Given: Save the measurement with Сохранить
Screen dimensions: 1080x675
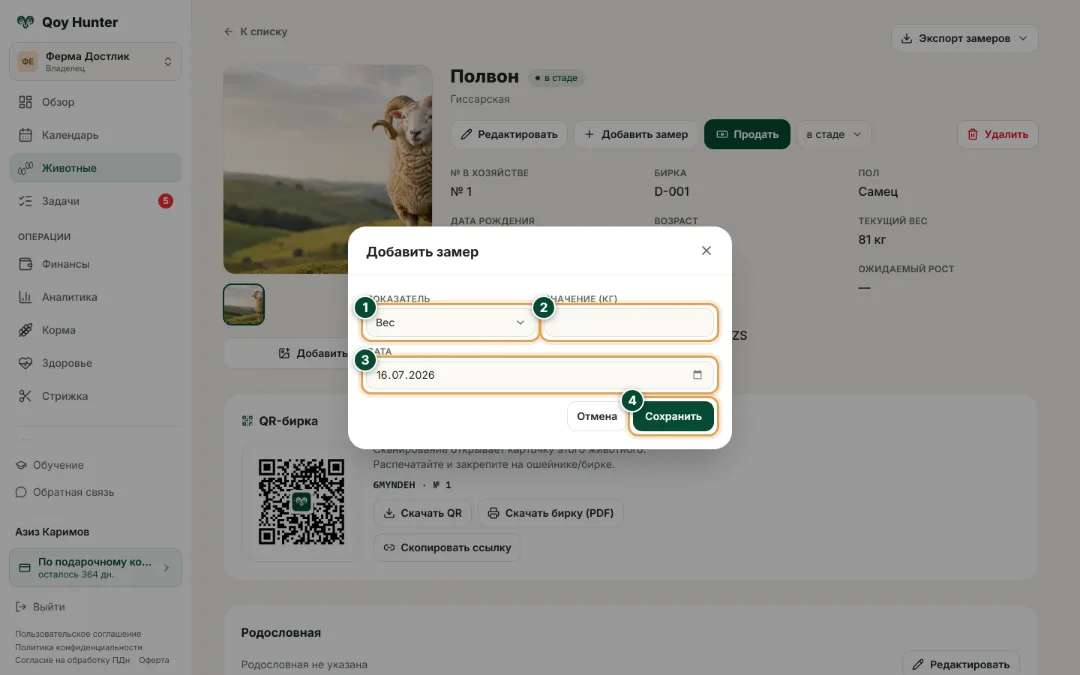Looking at the screenshot, I should tap(673, 416).
